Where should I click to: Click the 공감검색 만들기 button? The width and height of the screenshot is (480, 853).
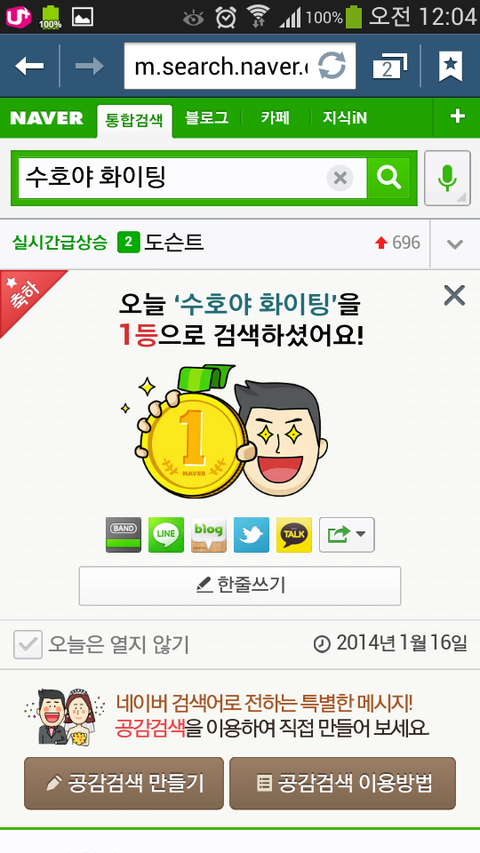coord(124,783)
